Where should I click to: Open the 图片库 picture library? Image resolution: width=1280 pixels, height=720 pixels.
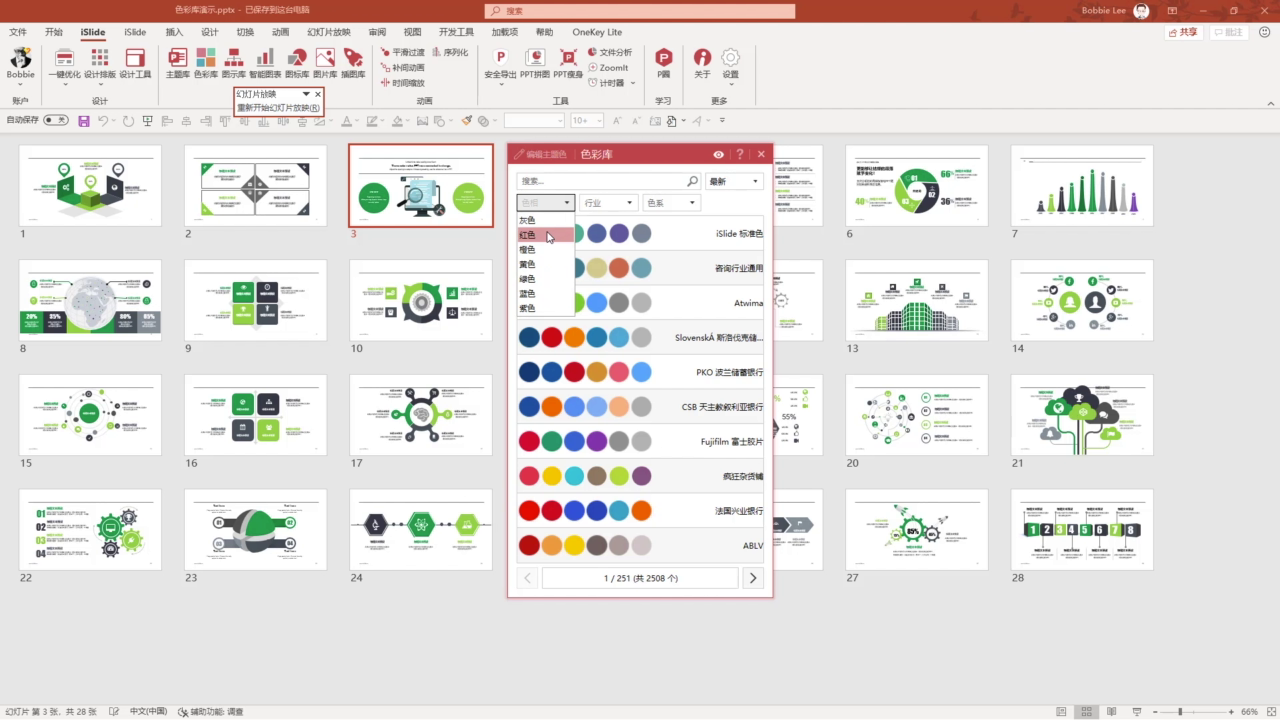pos(325,63)
